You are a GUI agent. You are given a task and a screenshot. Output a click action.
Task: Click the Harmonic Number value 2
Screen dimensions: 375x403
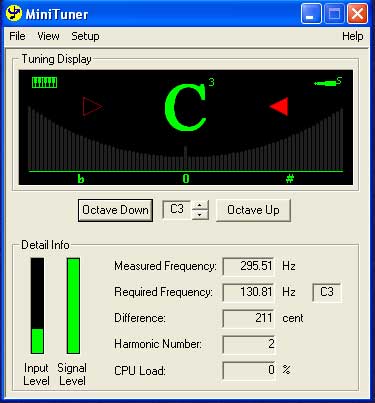(x=248, y=344)
